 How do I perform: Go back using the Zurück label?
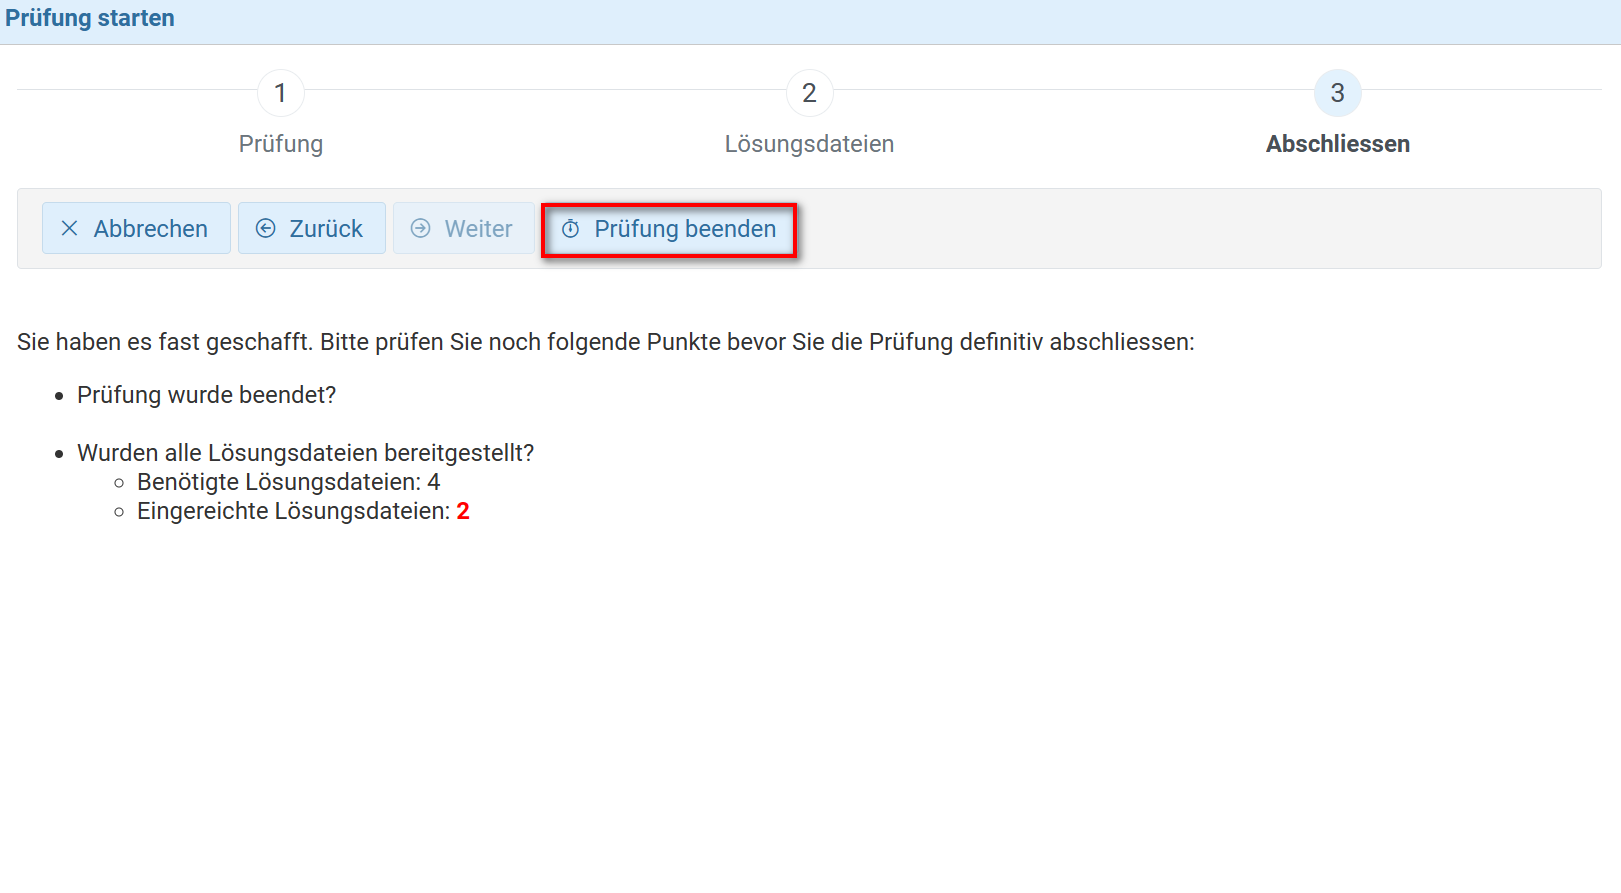point(326,229)
